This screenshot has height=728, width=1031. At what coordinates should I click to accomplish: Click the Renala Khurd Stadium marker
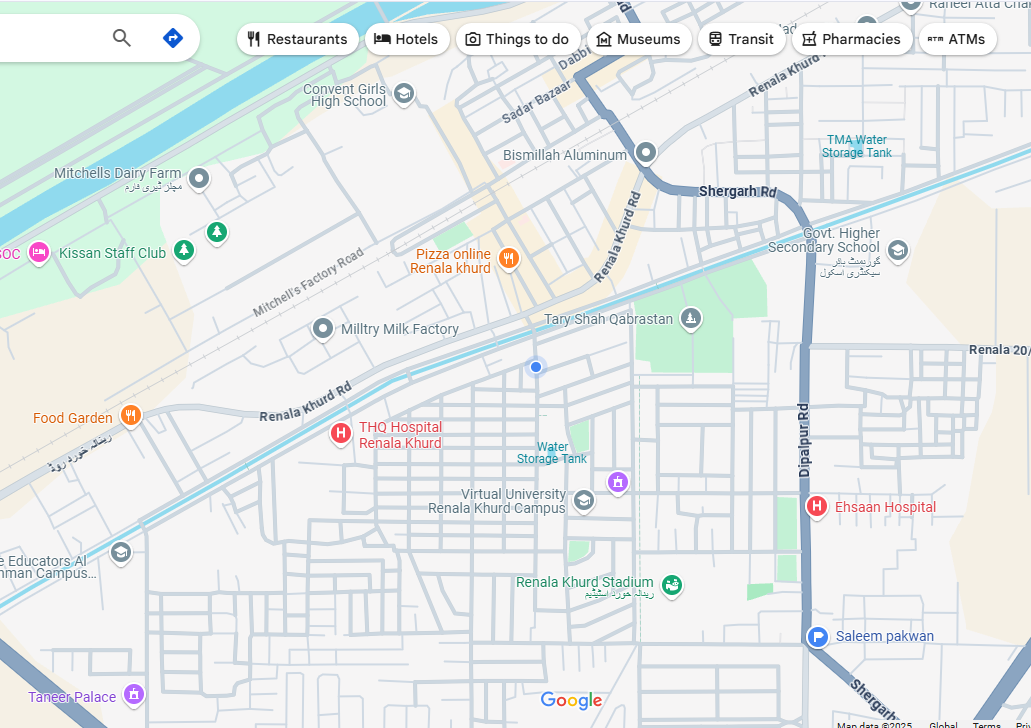[673, 585]
